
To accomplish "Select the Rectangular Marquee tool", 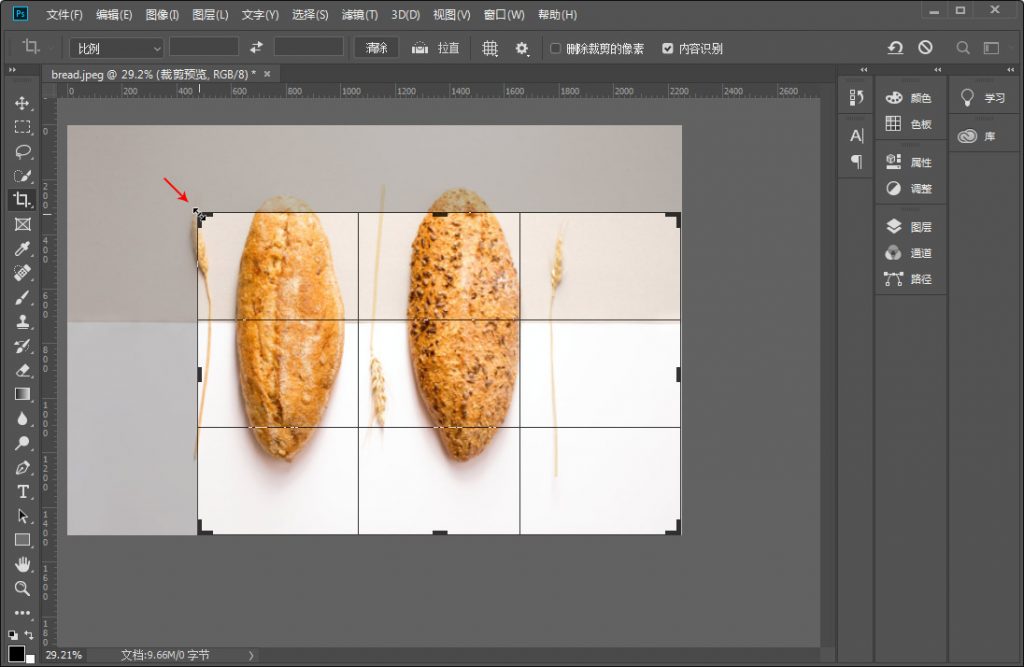I will [22, 127].
